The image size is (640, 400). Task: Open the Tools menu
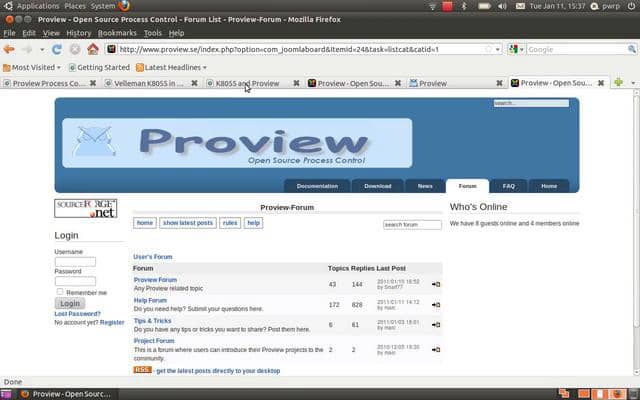[x=153, y=33]
